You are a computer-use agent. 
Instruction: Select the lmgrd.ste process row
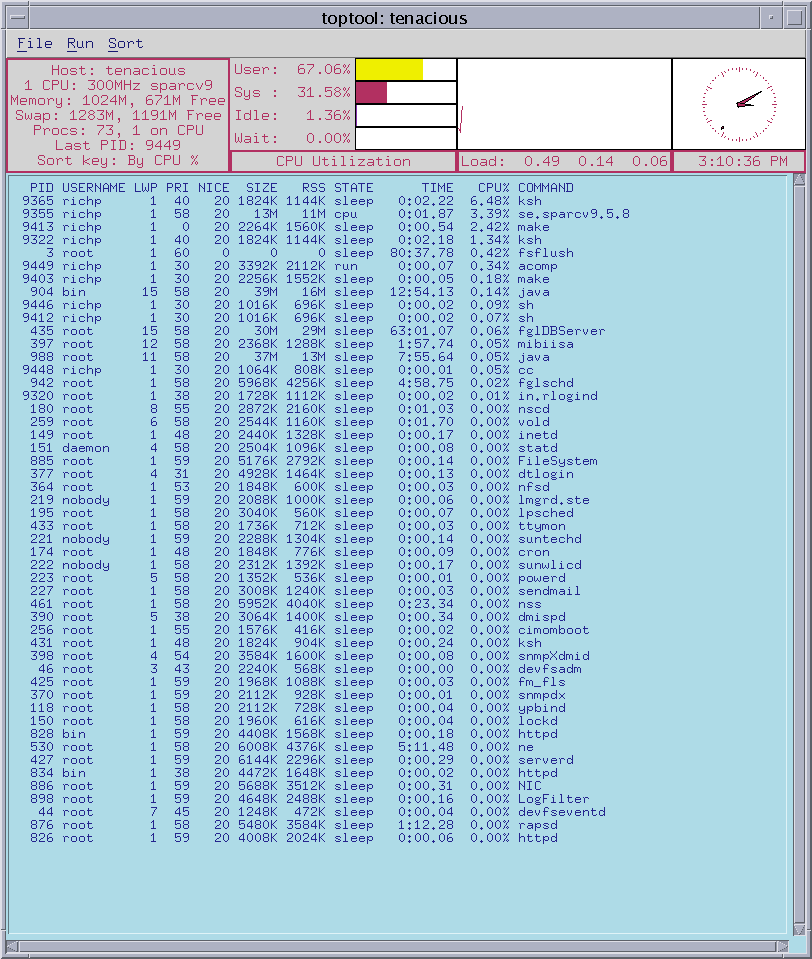click(310, 500)
